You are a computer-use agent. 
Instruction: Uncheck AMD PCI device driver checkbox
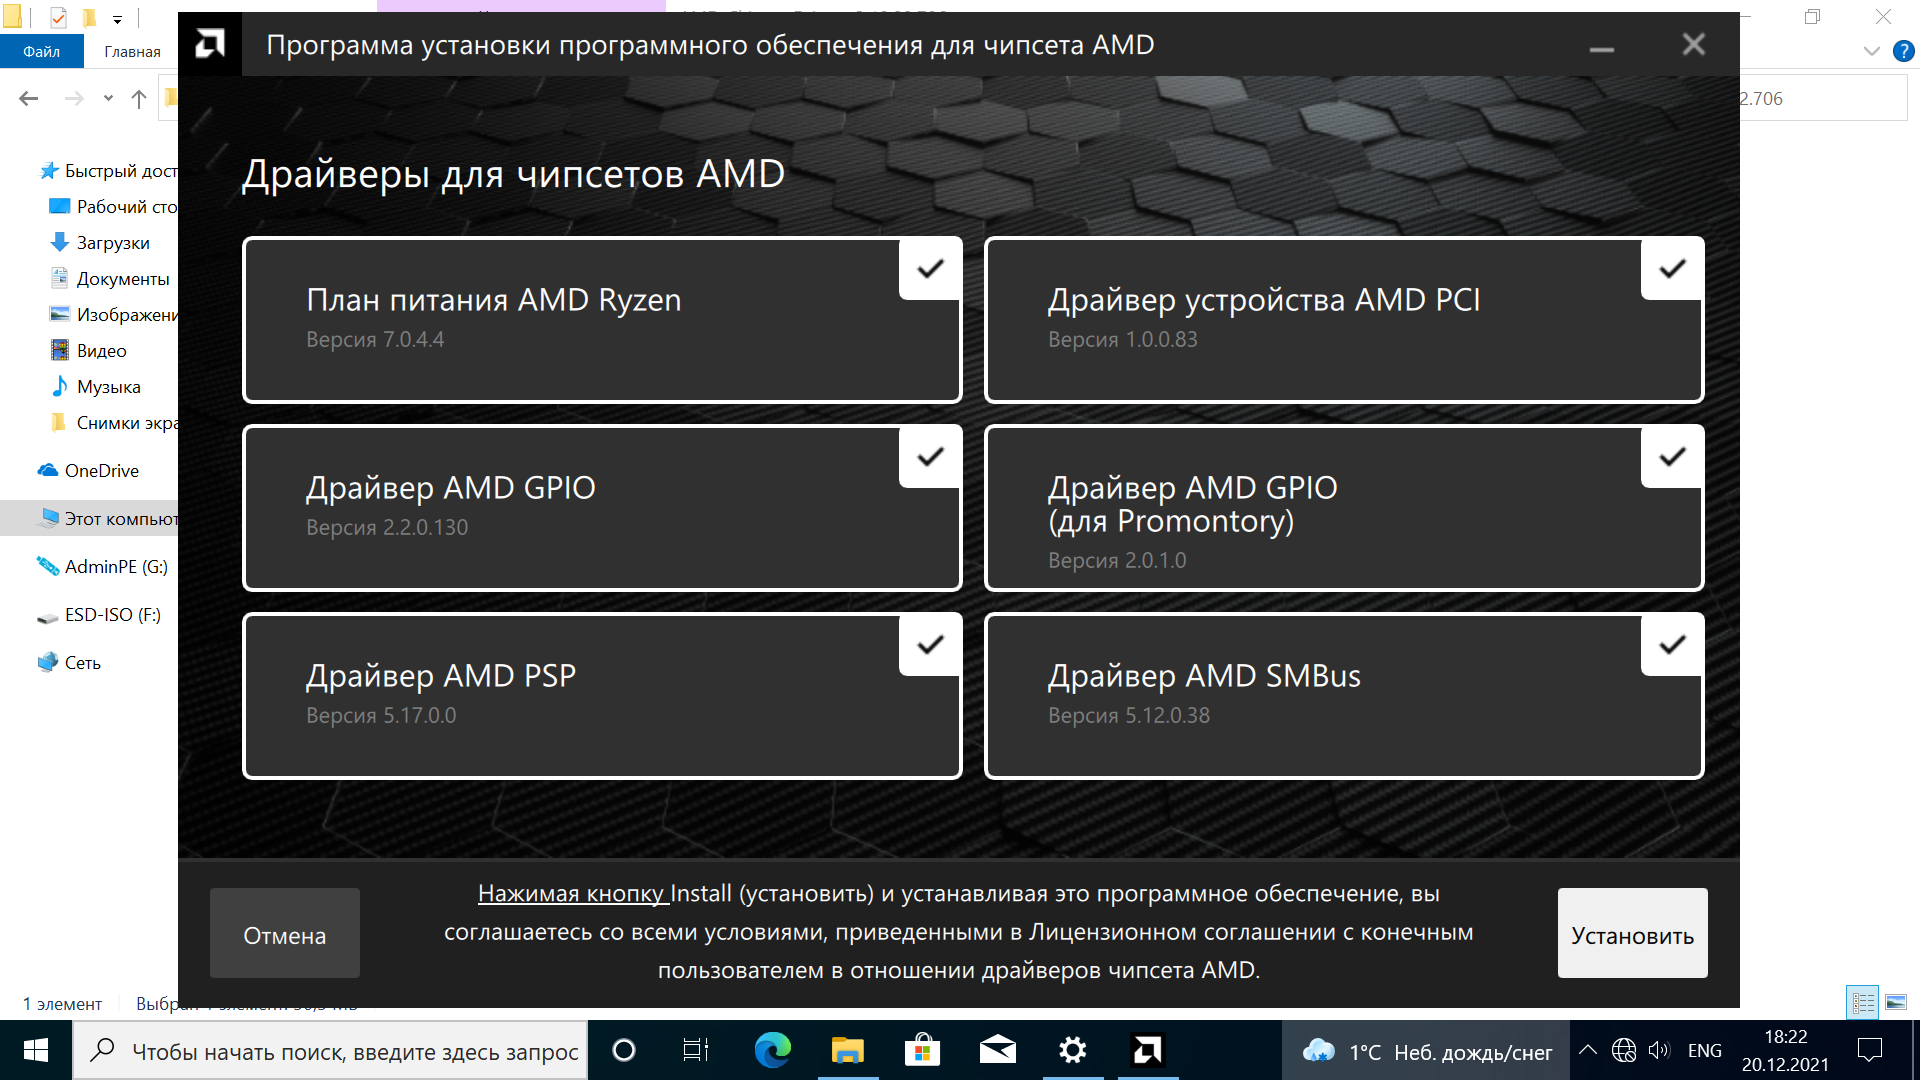coord(1672,268)
